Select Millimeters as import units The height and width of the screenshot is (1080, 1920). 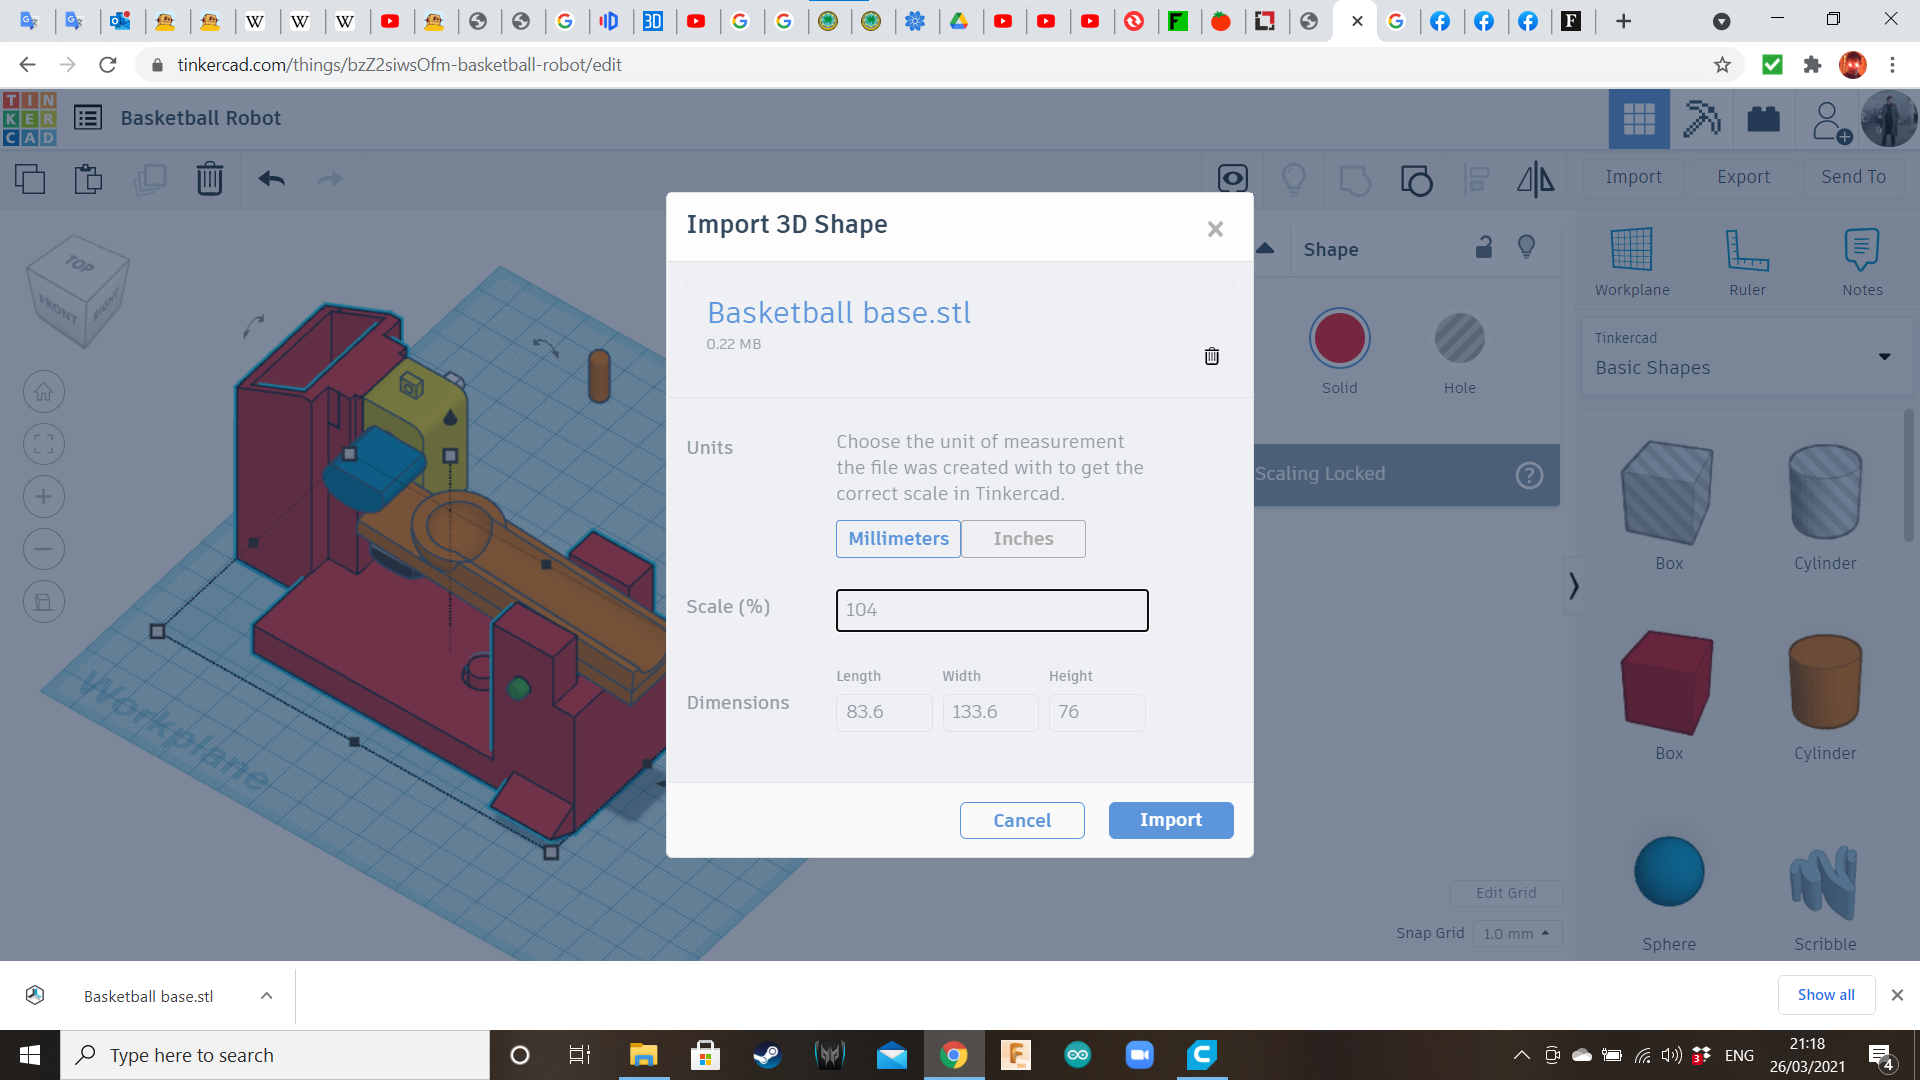pyautogui.click(x=898, y=539)
